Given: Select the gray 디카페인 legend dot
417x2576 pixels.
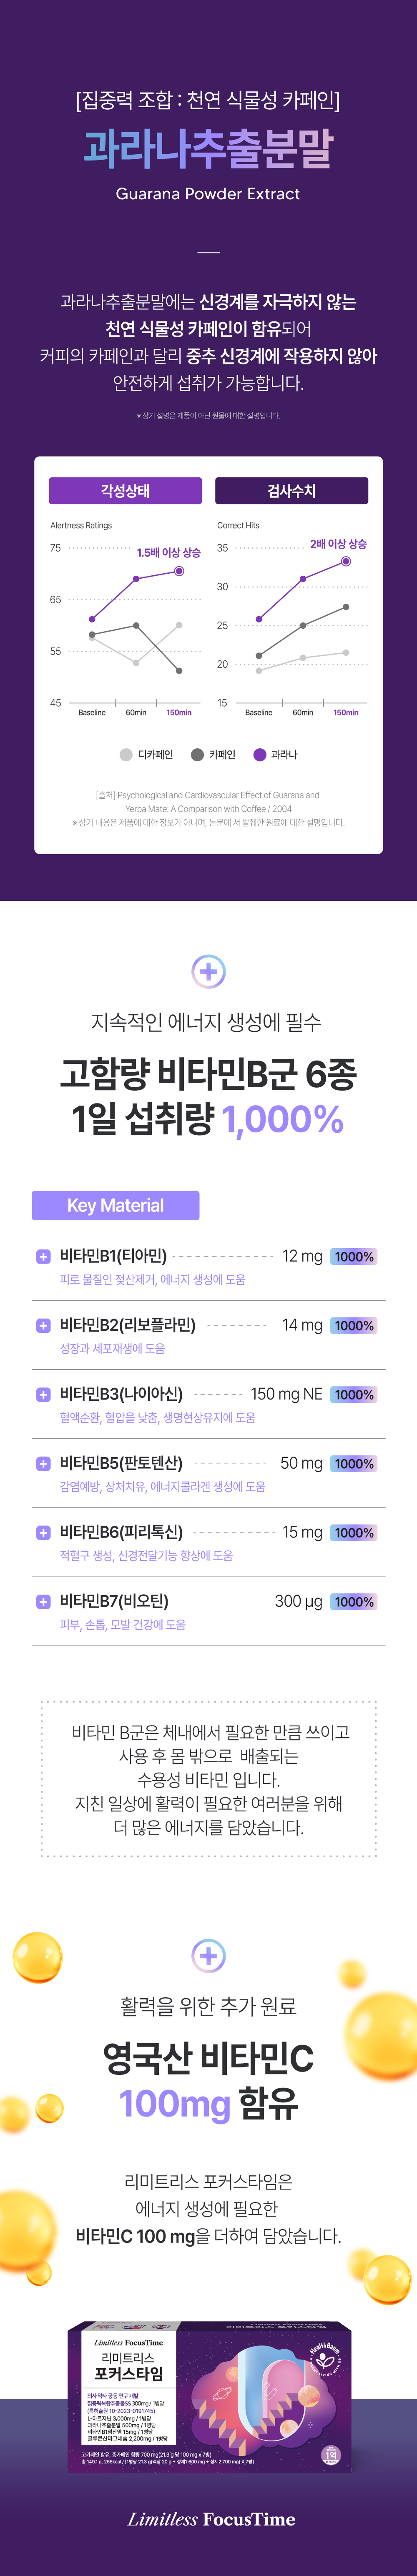Looking at the screenshot, I should click(126, 755).
